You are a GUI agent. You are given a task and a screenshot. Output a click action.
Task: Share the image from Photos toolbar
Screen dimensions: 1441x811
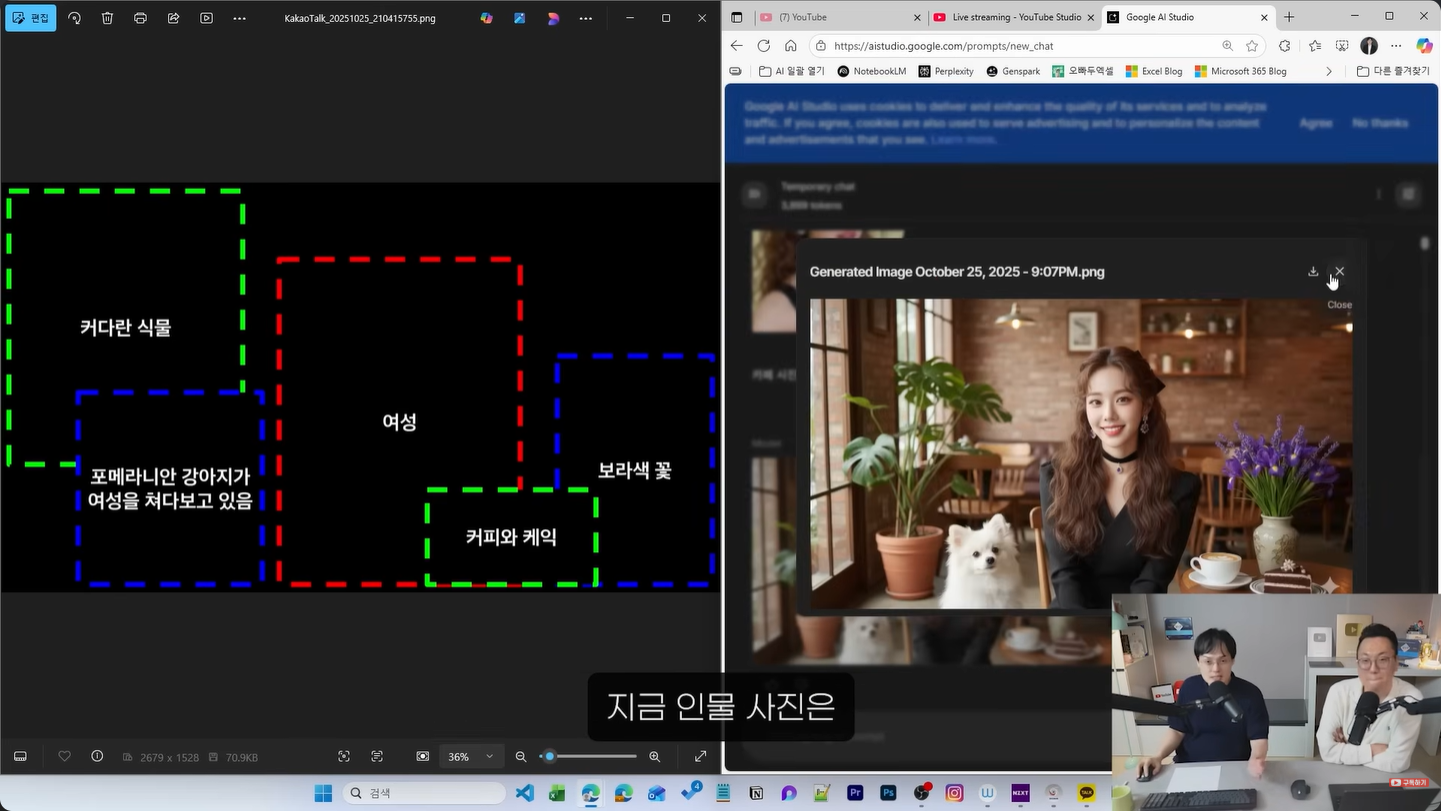(173, 18)
